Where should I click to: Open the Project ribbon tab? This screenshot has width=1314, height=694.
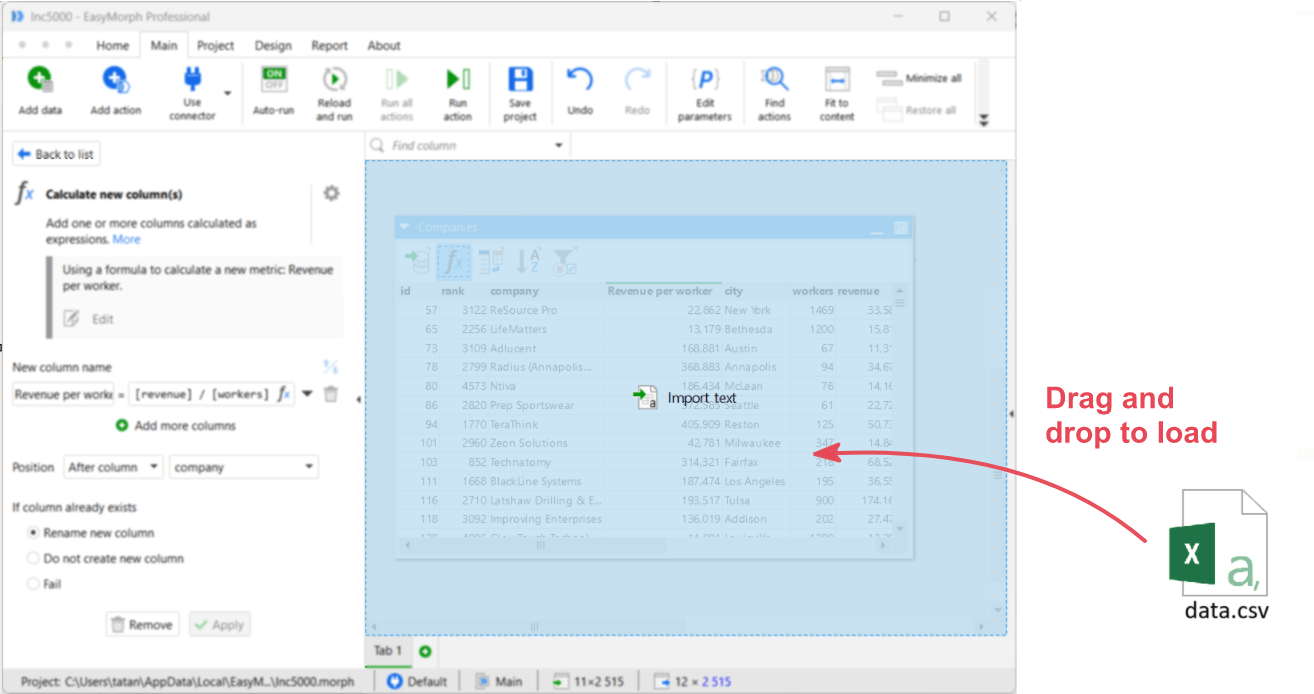215,45
